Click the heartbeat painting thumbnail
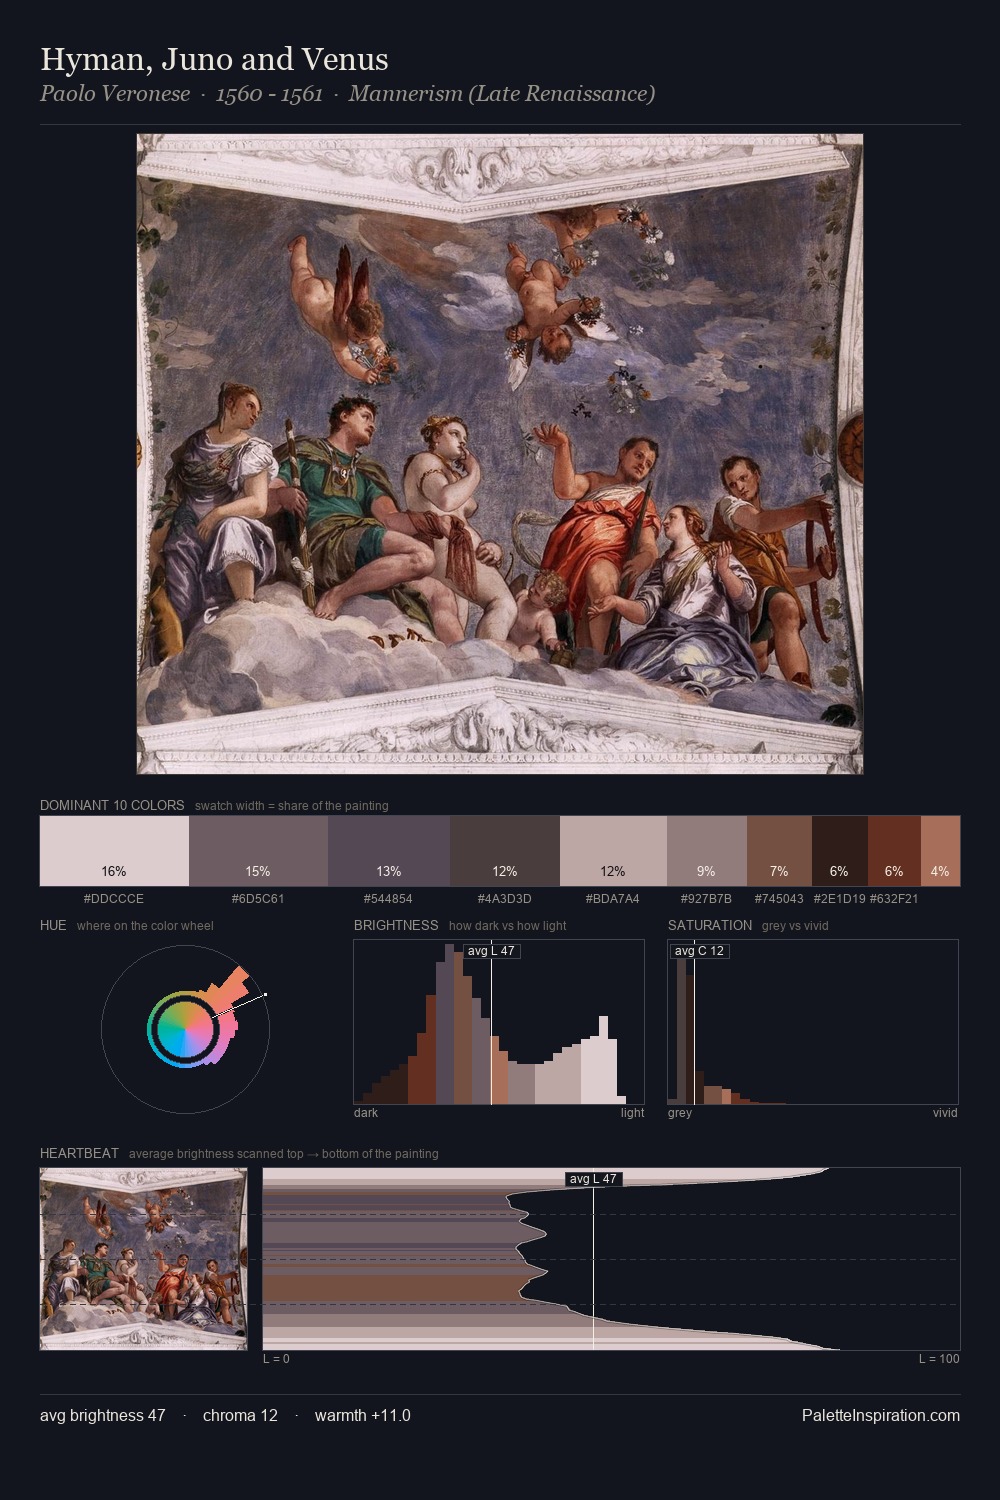 point(143,1259)
